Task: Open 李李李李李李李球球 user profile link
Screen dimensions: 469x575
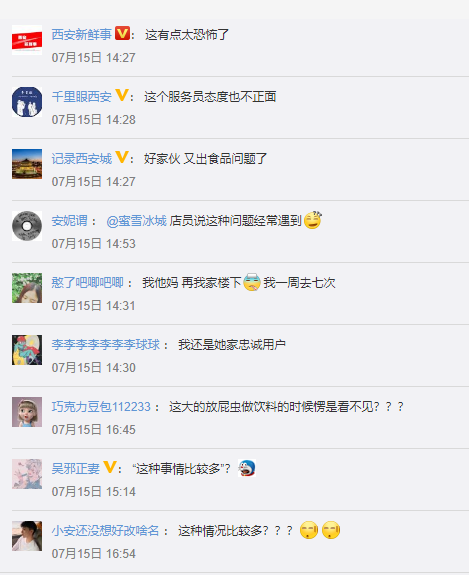Action: point(106,345)
